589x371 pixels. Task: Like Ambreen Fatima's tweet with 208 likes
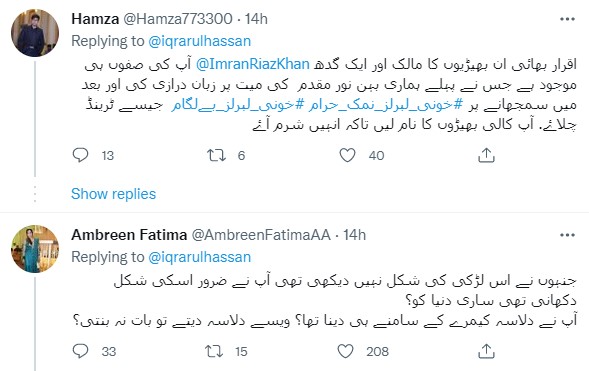[x=345, y=351]
